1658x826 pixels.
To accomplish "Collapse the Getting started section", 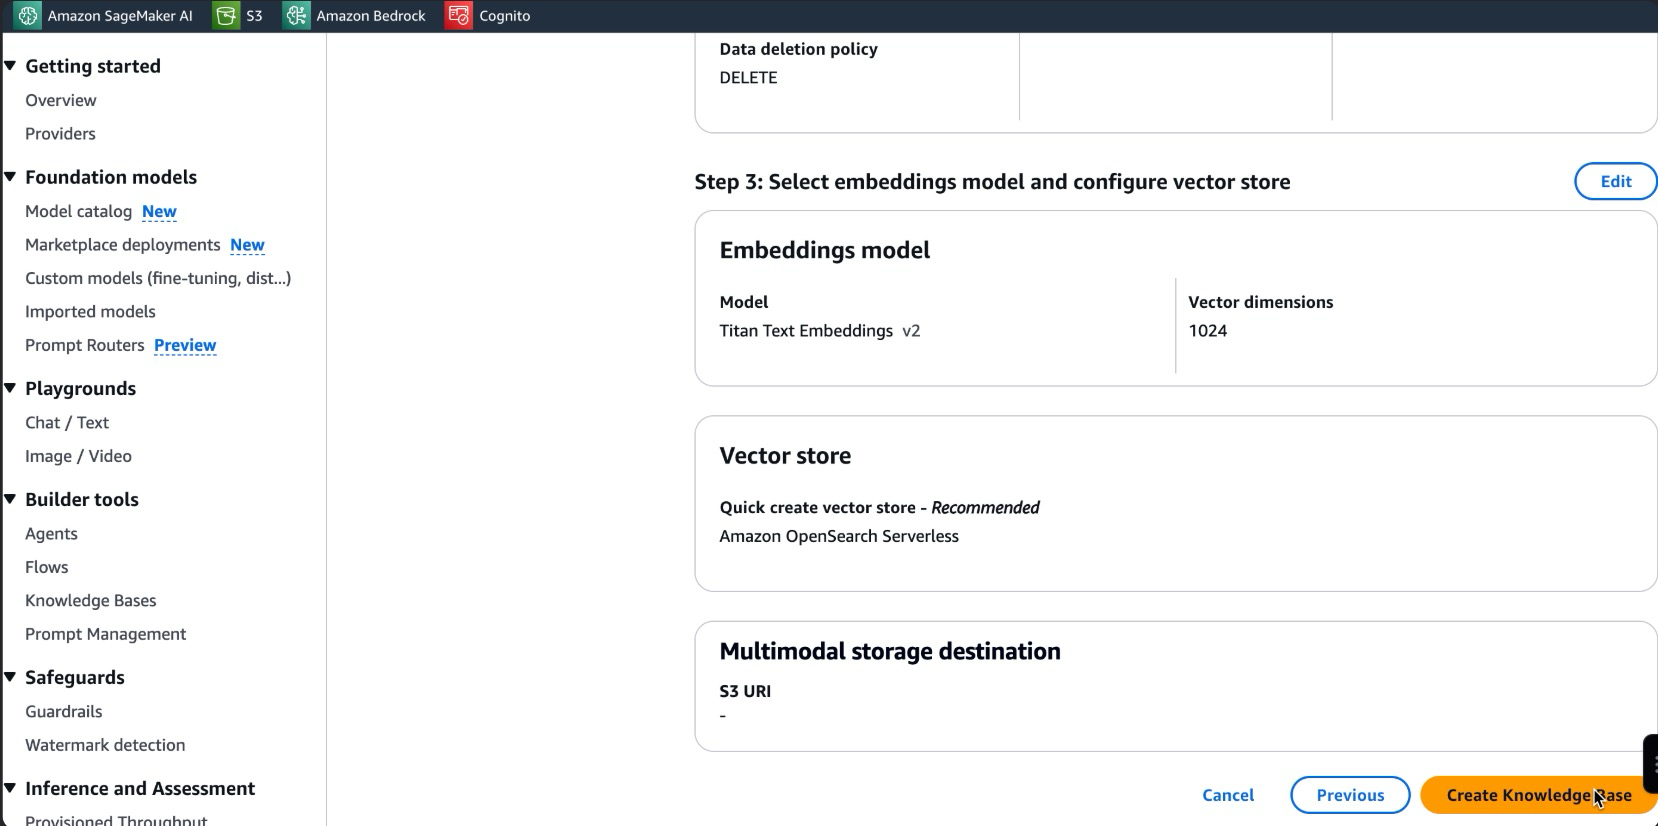I will [x=11, y=66].
